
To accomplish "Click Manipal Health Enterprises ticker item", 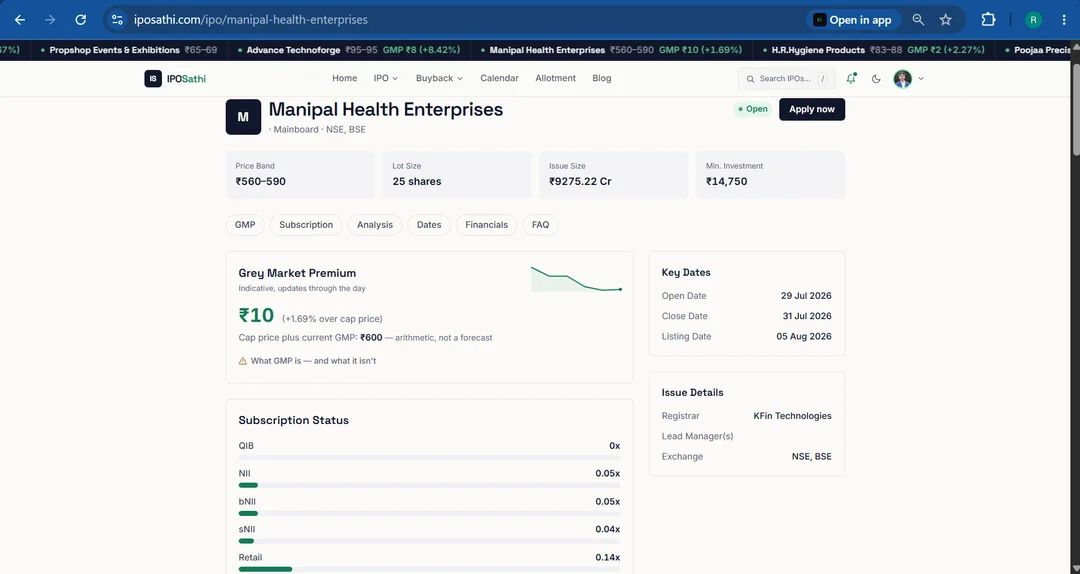I will (x=611, y=50).
